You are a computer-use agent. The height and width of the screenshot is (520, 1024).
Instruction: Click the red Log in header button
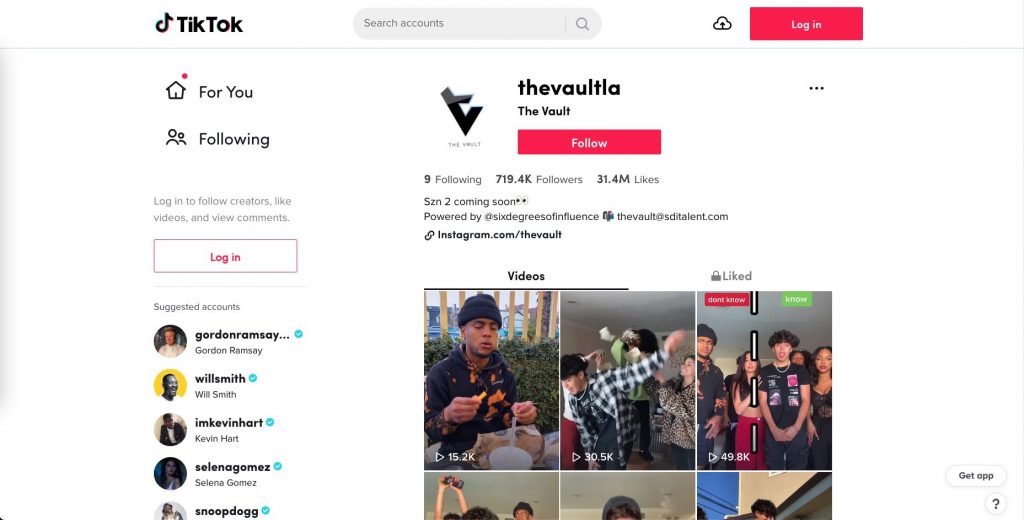[x=806, y=24]
